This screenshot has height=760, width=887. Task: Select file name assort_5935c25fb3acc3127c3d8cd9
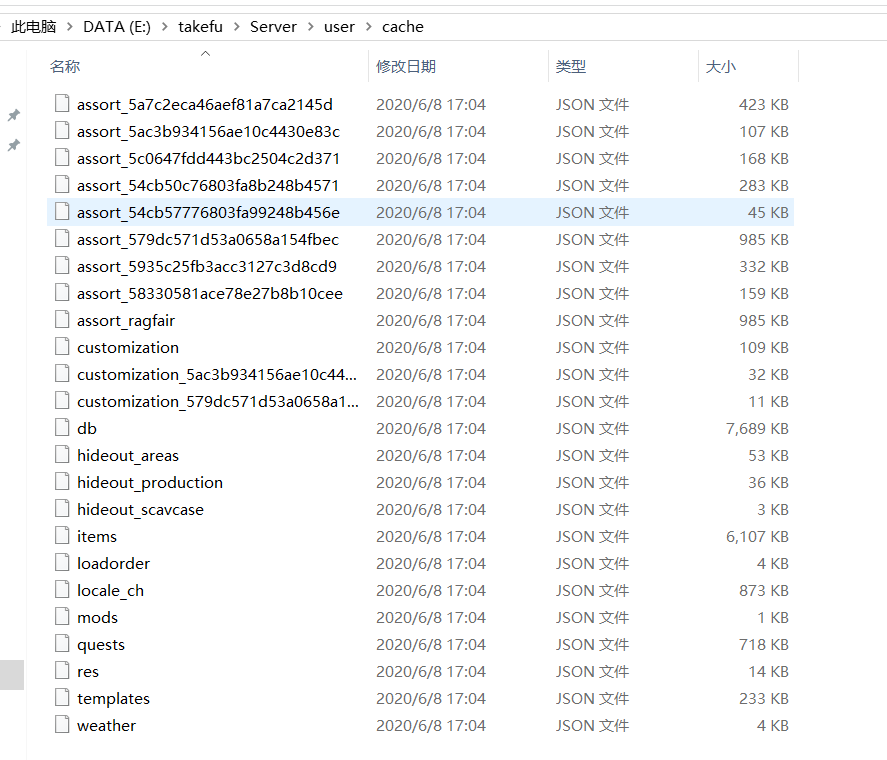click(207, 267)
